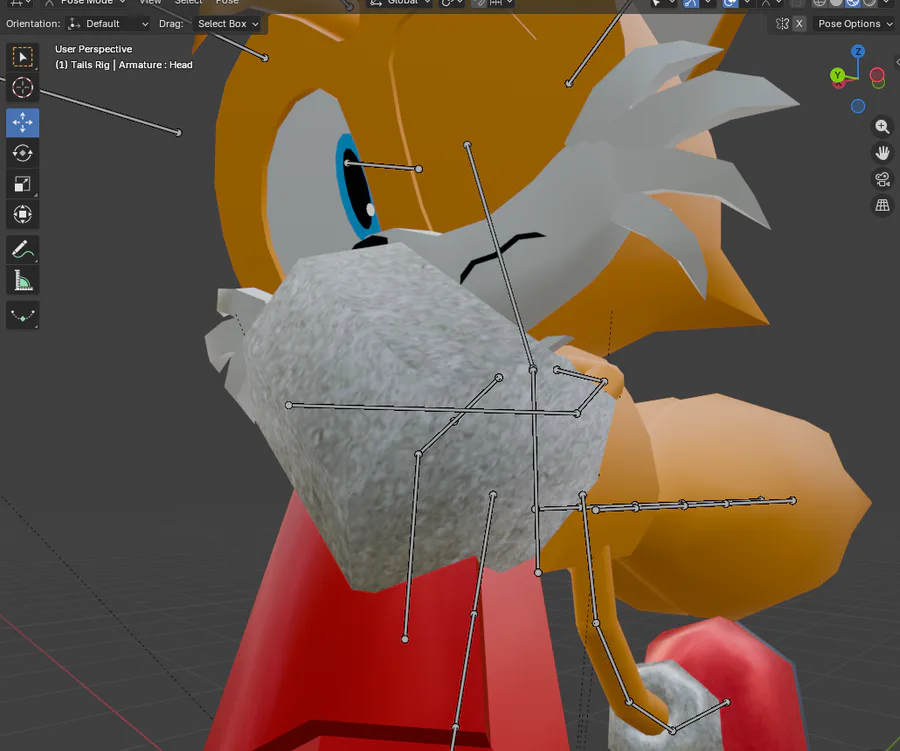The width and height of the screenshot is (900, 751).
Task: Open the Pose Mode selector
Action: point(85,3)
